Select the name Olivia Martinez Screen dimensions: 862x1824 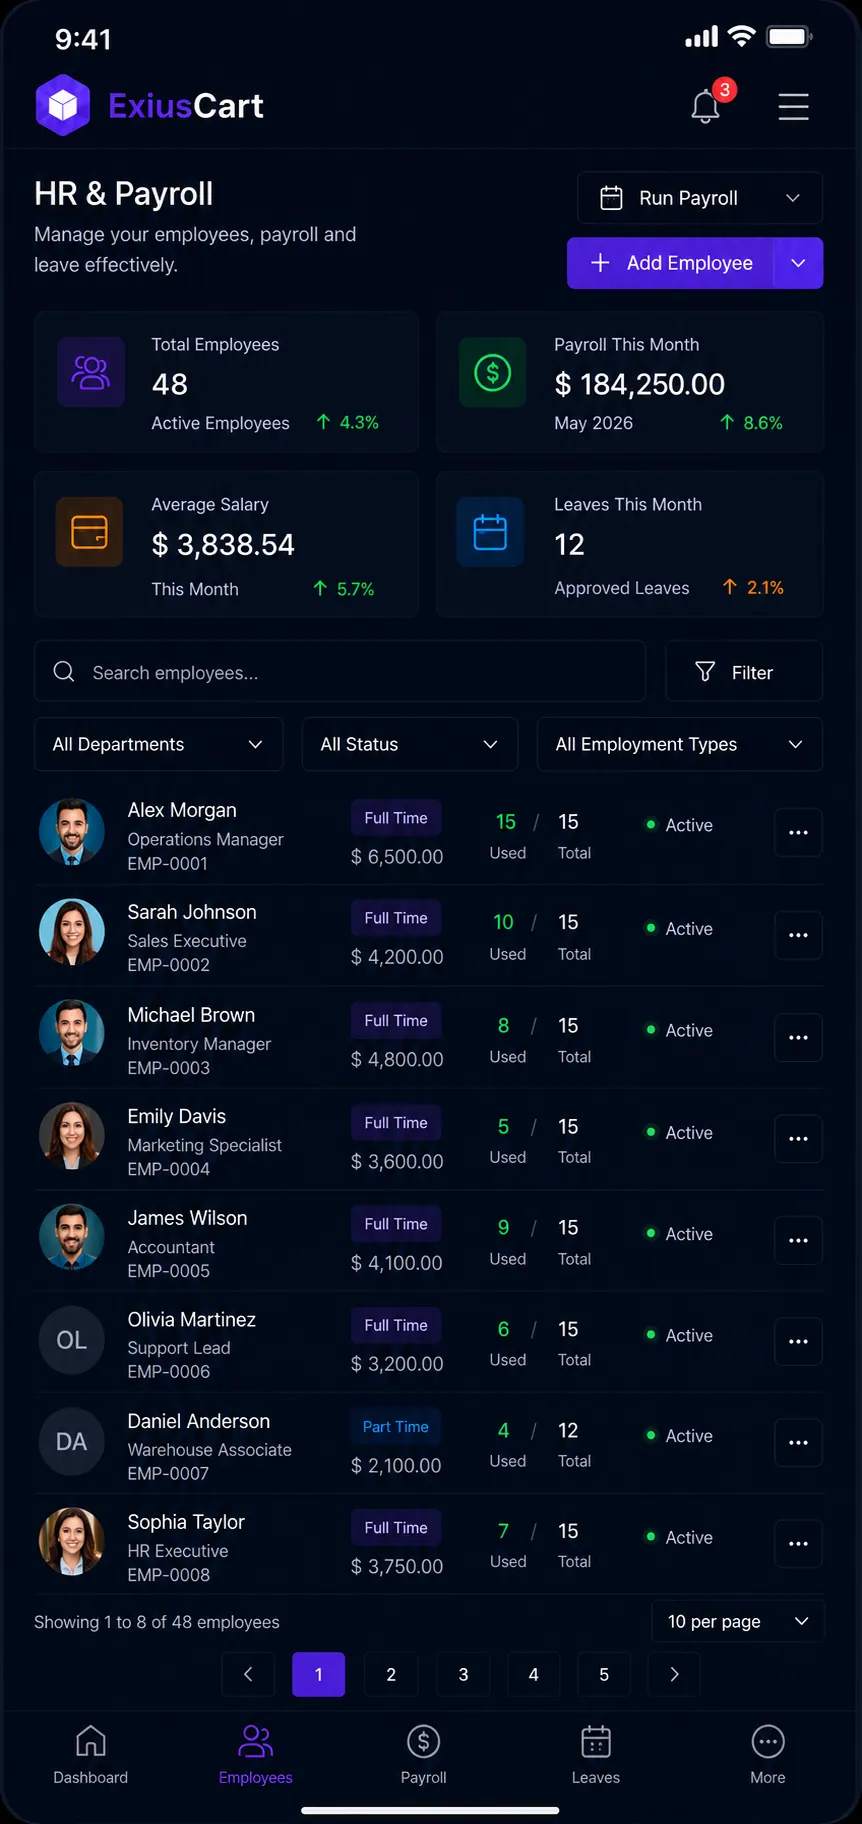tap(192, 1319)
